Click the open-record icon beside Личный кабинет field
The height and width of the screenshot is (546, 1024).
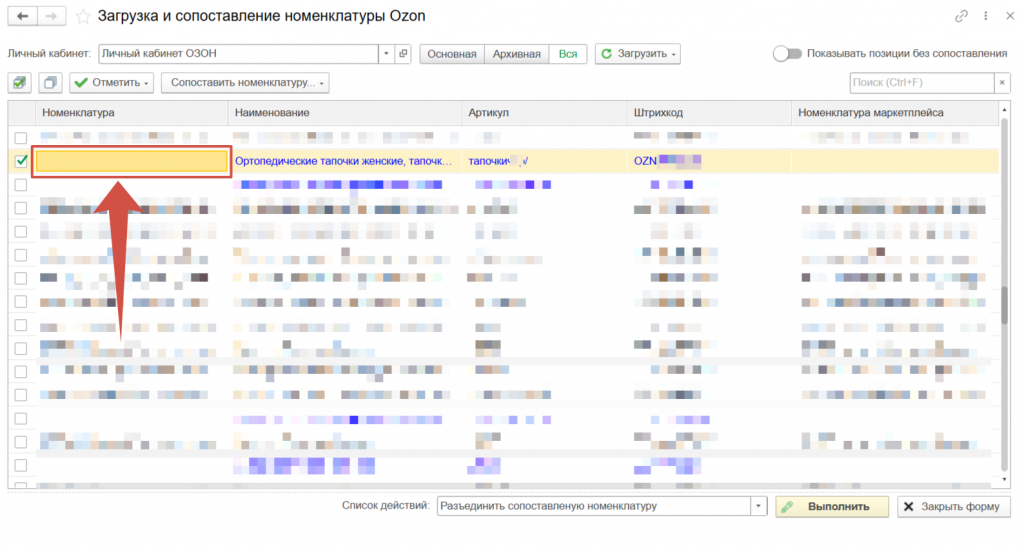tap(402, 54)
